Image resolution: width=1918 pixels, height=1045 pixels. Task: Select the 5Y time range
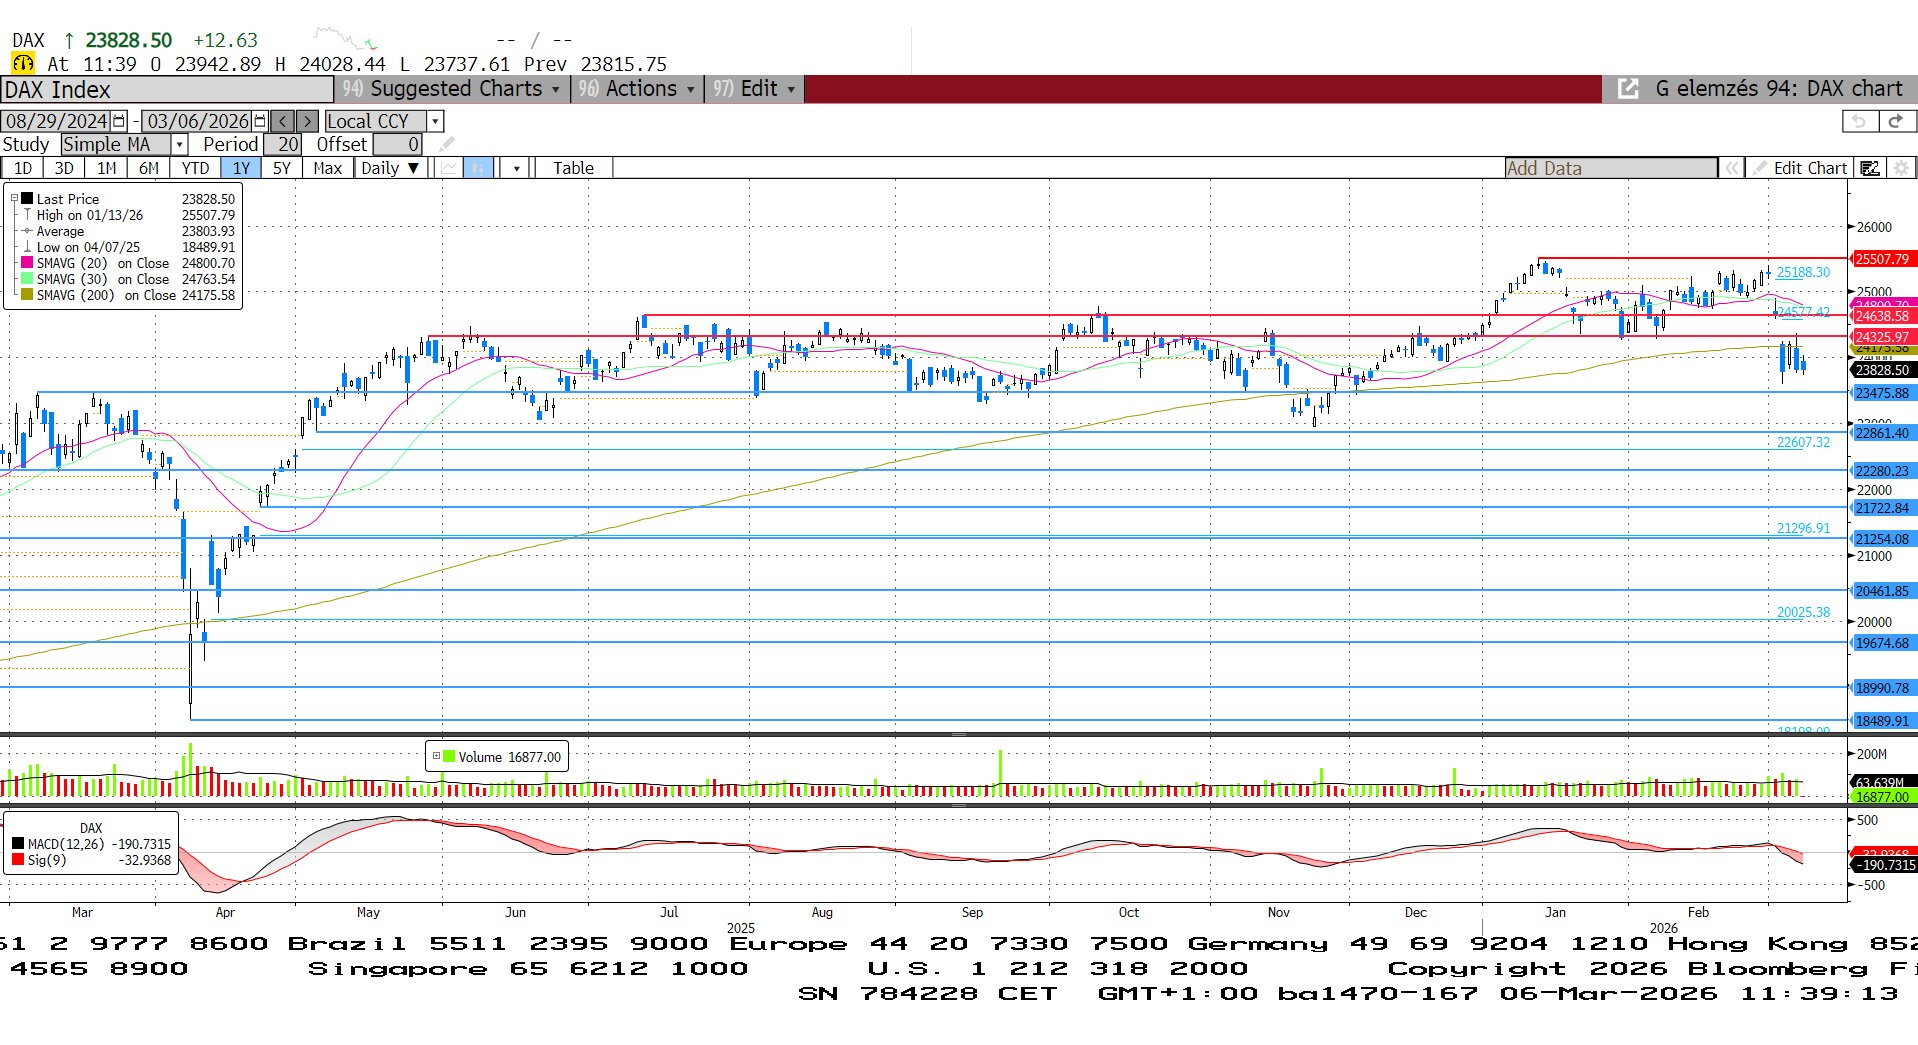pyautogui.click(x=282, y=168)
